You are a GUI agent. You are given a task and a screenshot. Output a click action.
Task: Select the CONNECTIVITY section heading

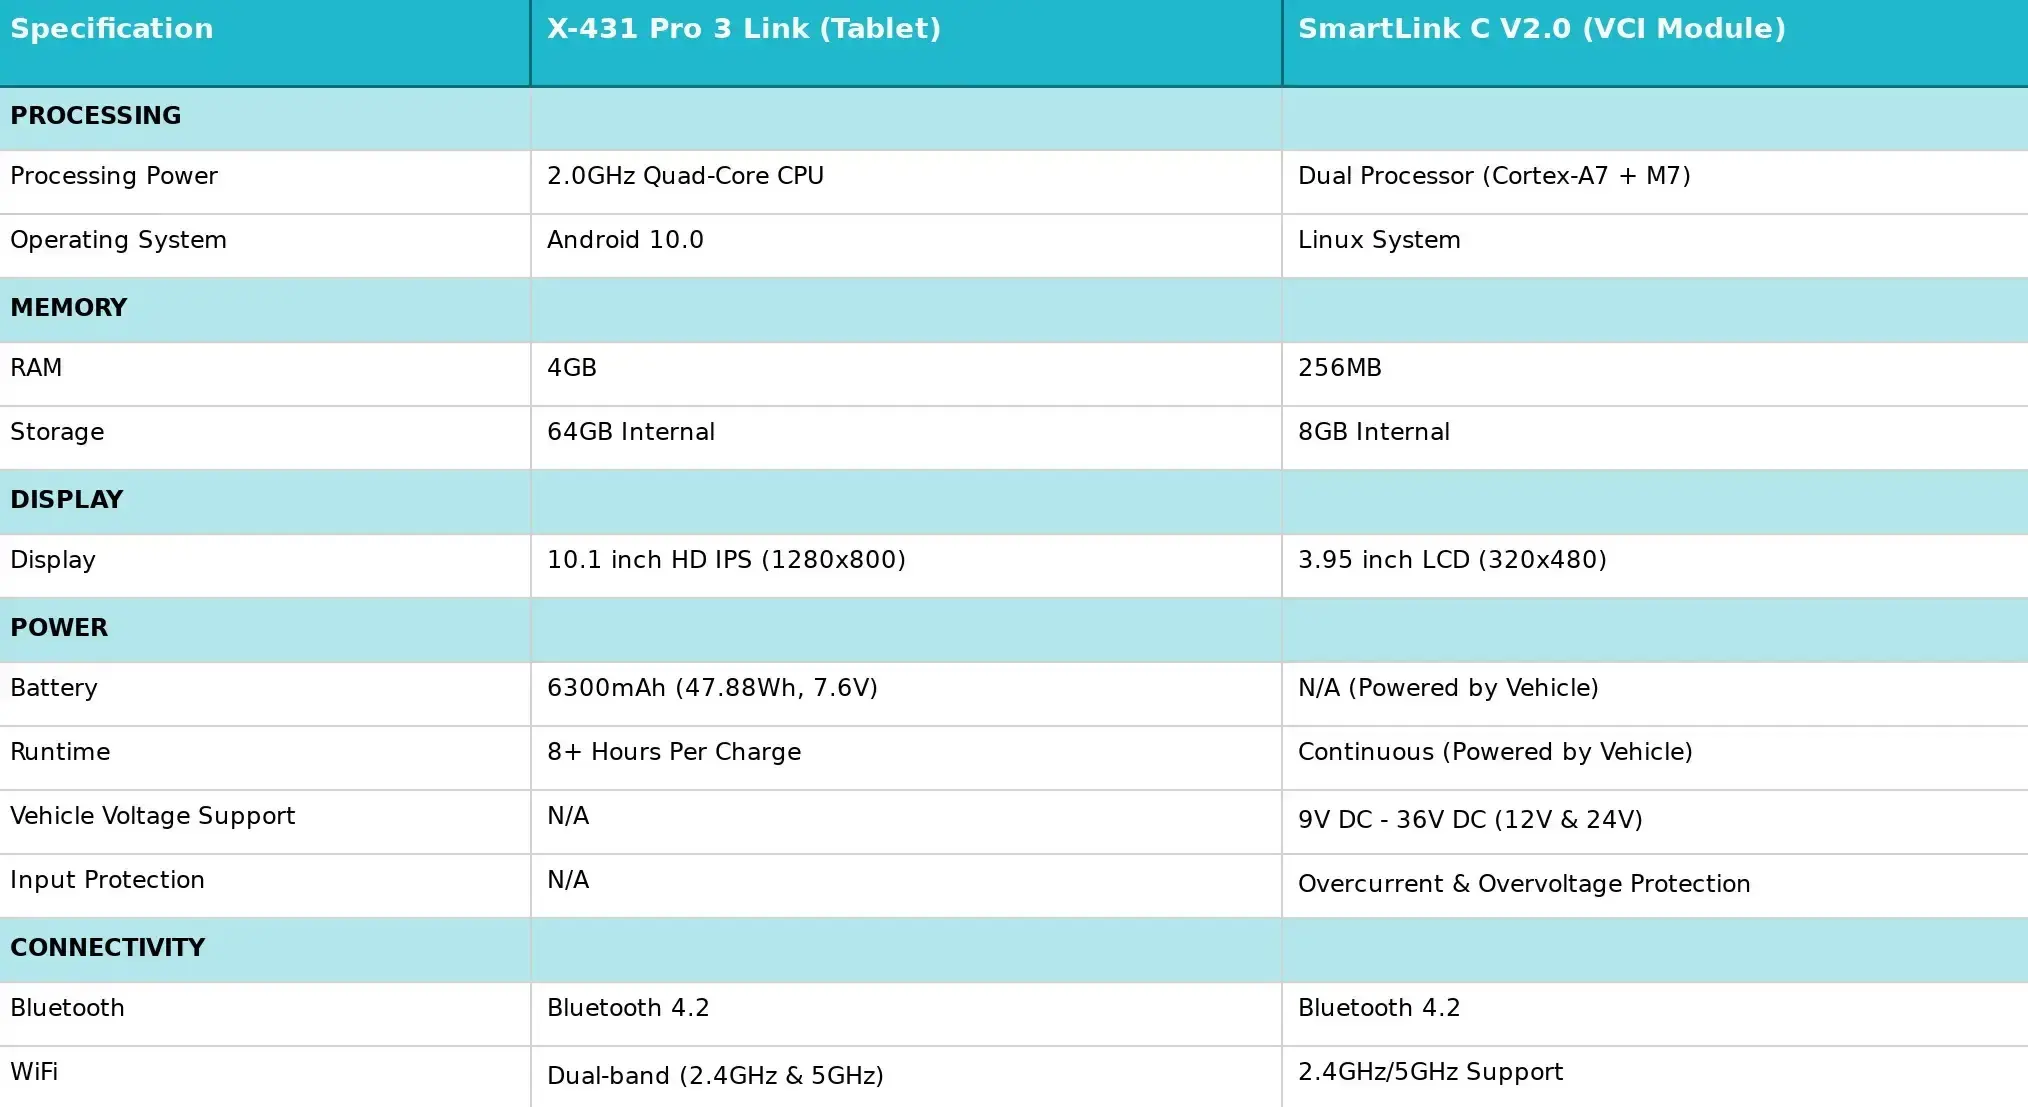(108, 948)
